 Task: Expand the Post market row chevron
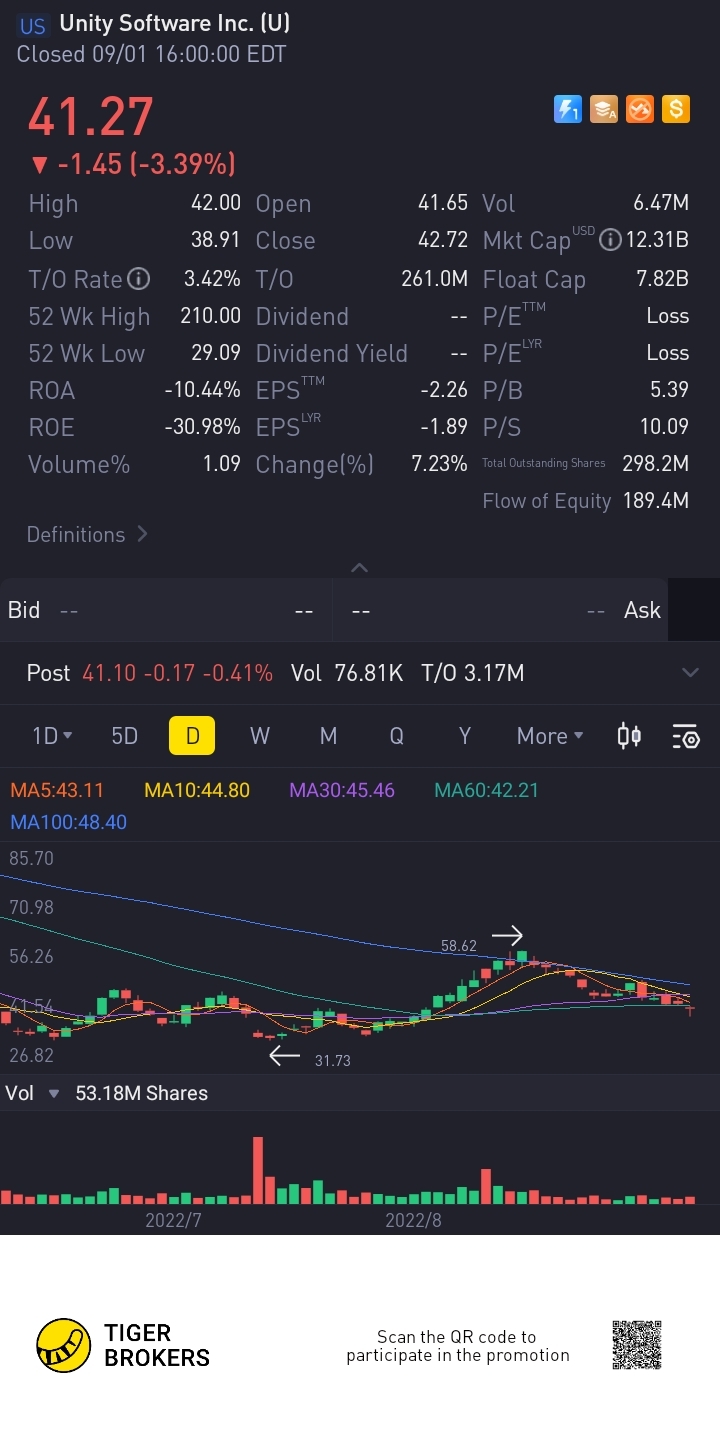click(690, 672)
